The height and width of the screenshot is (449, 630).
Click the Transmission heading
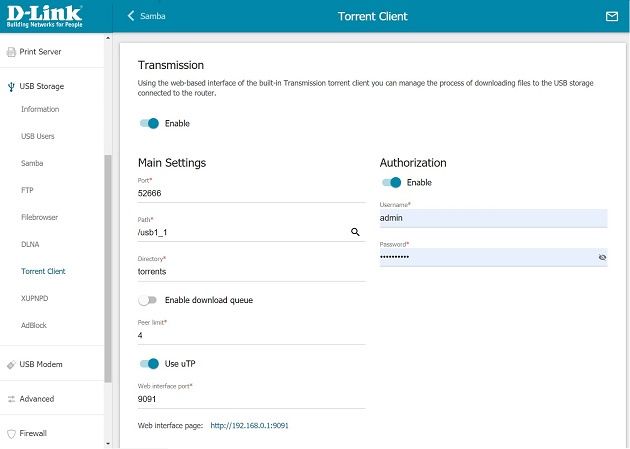[171, 65]
